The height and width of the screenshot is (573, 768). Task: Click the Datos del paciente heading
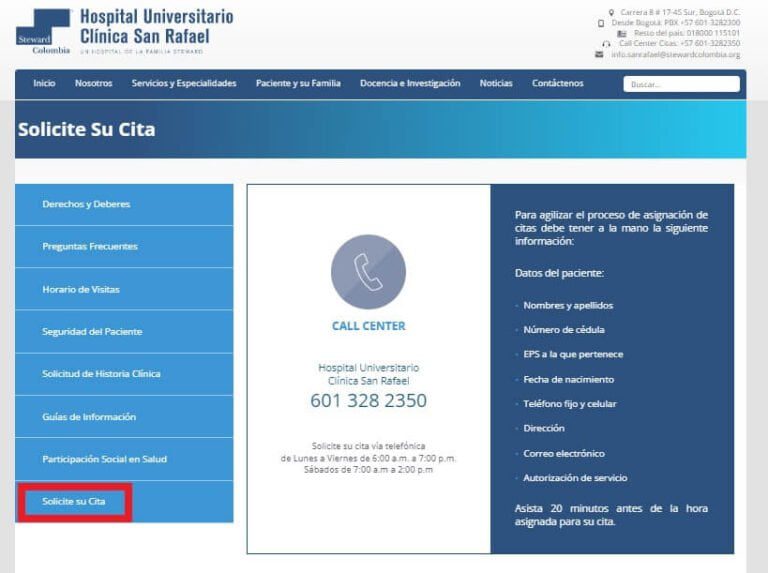coord(559,273)
